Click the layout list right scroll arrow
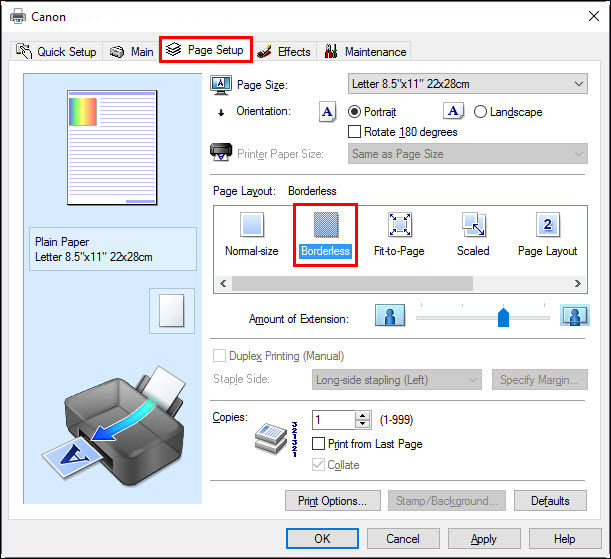This screenshot has width=611, height=559. coord(578,283)
